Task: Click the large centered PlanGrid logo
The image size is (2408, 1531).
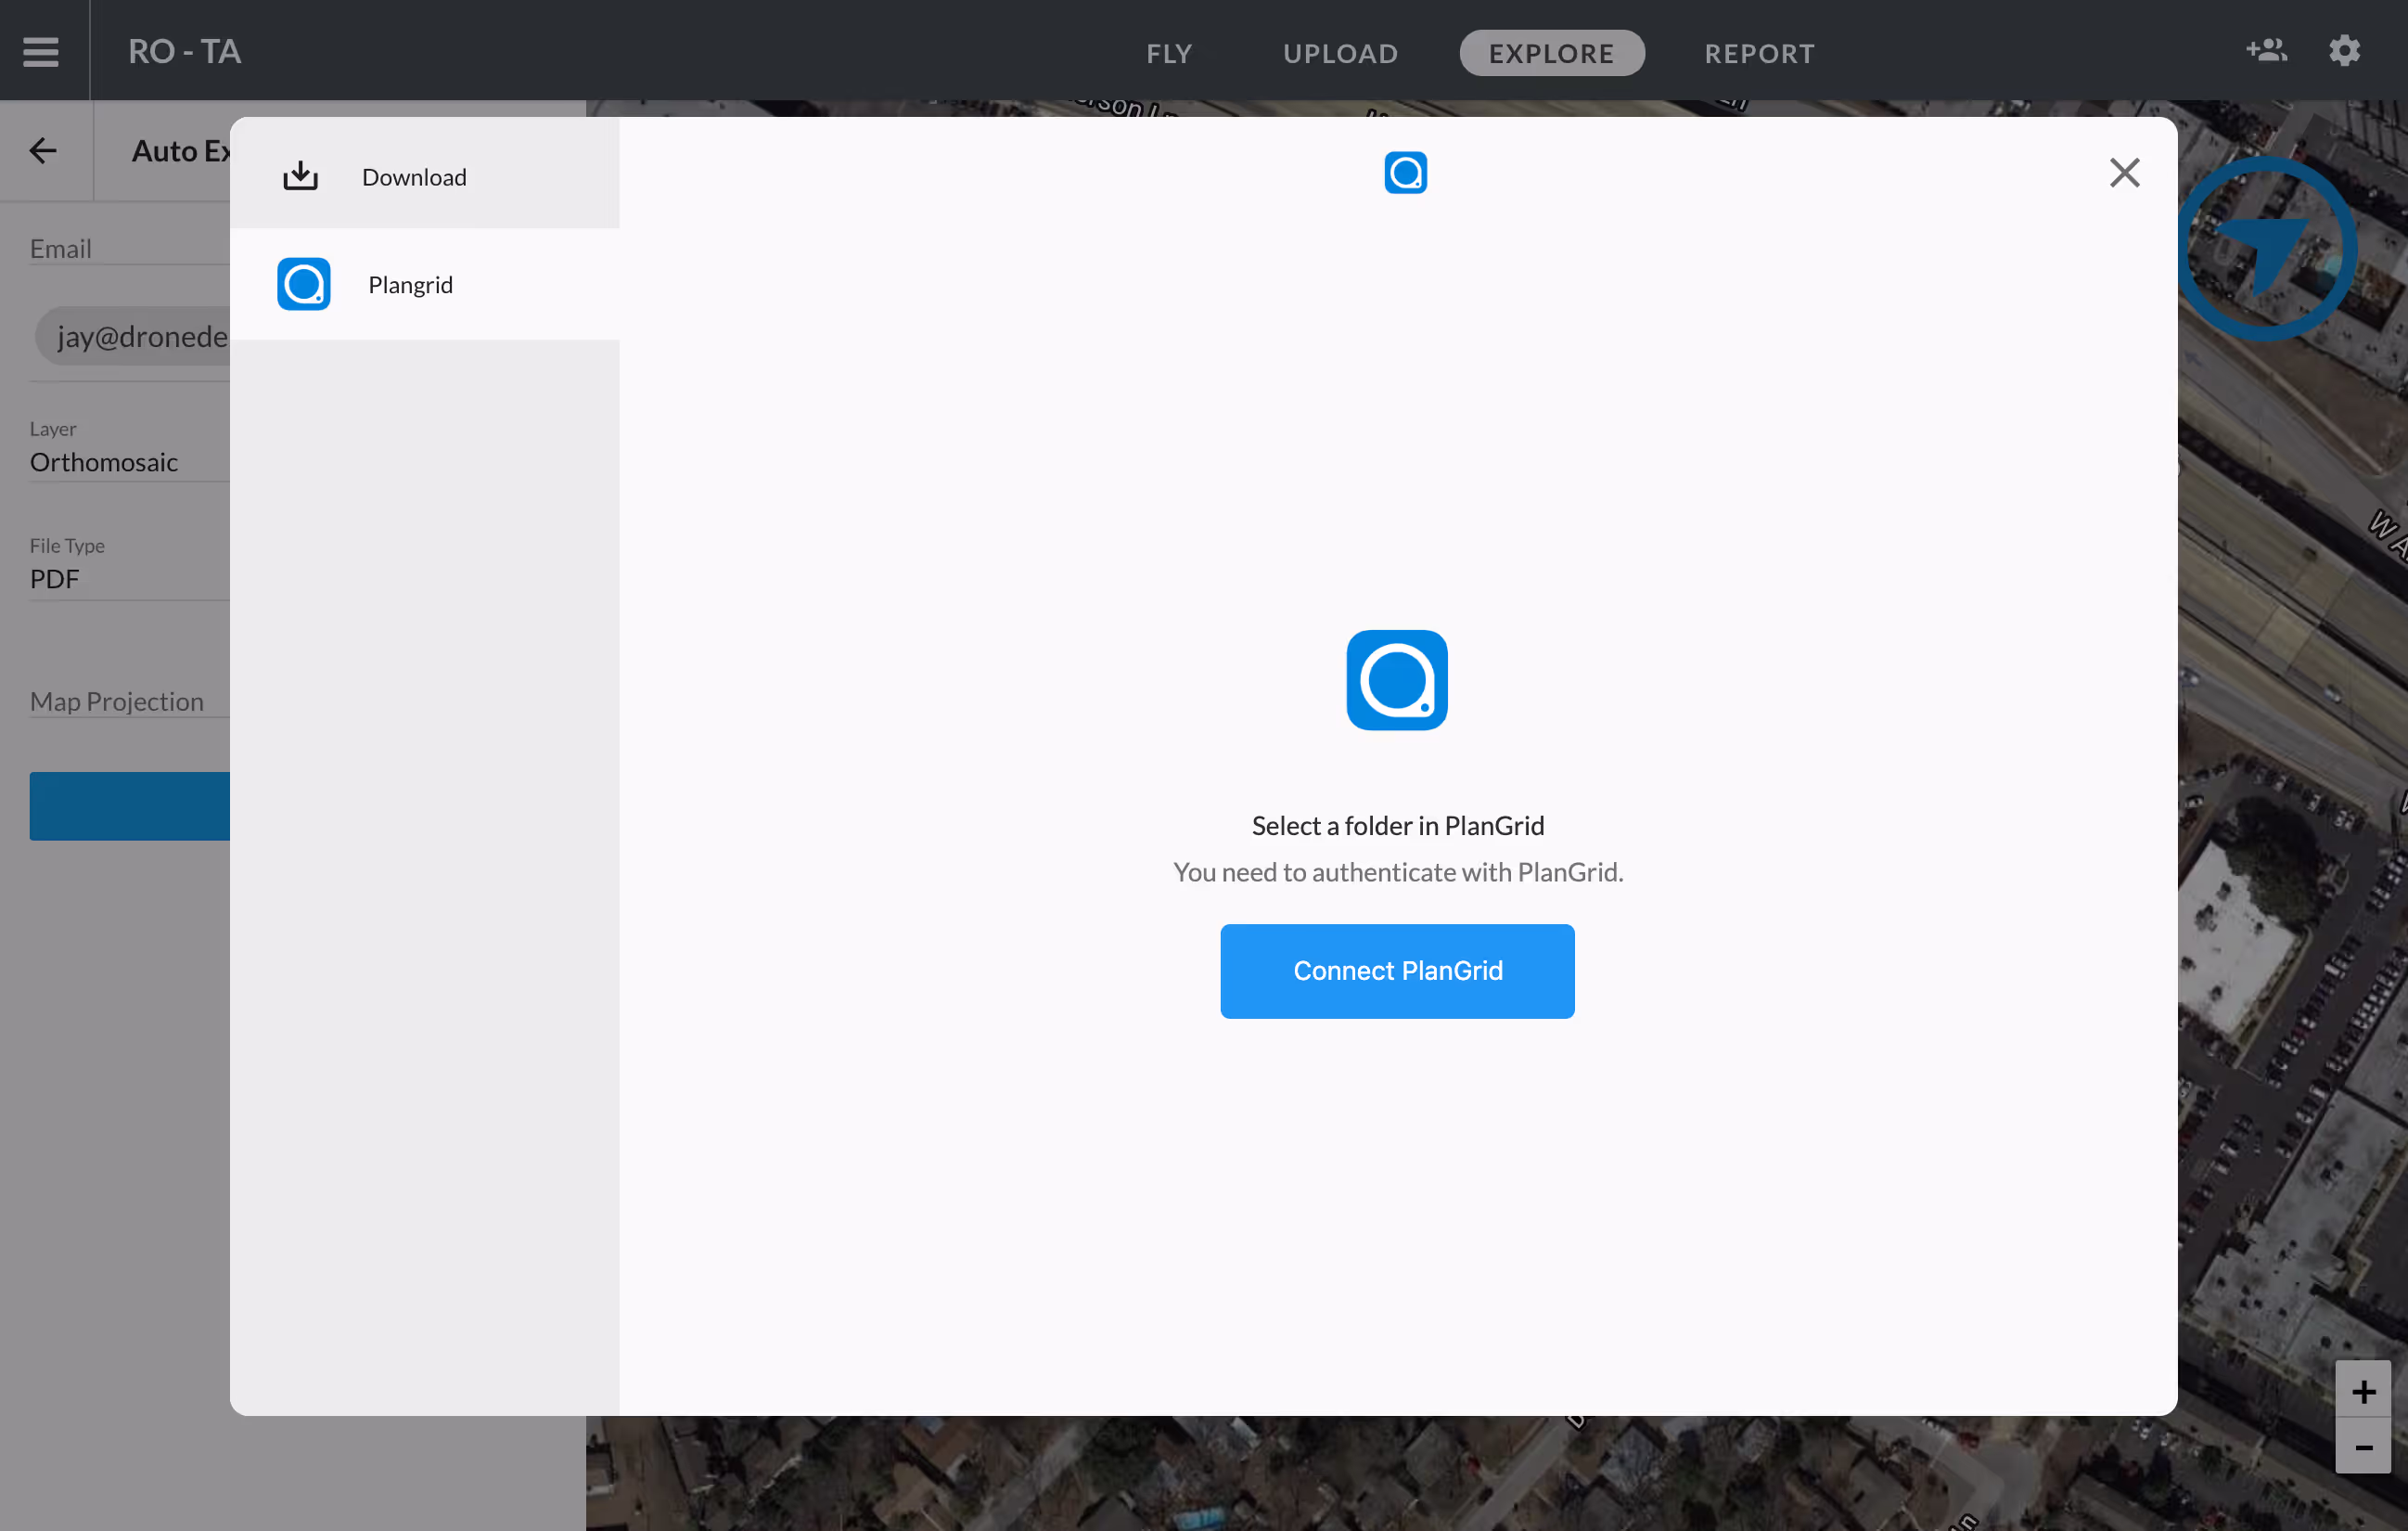Action: (1396, 680)
